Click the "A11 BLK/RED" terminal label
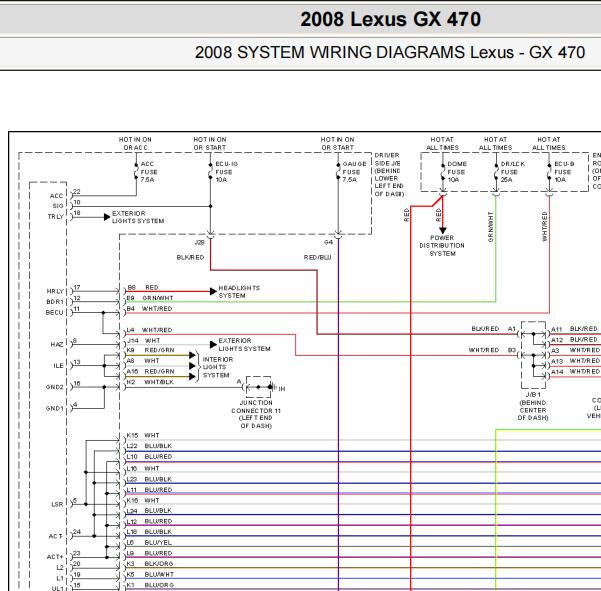 (574, 329)
